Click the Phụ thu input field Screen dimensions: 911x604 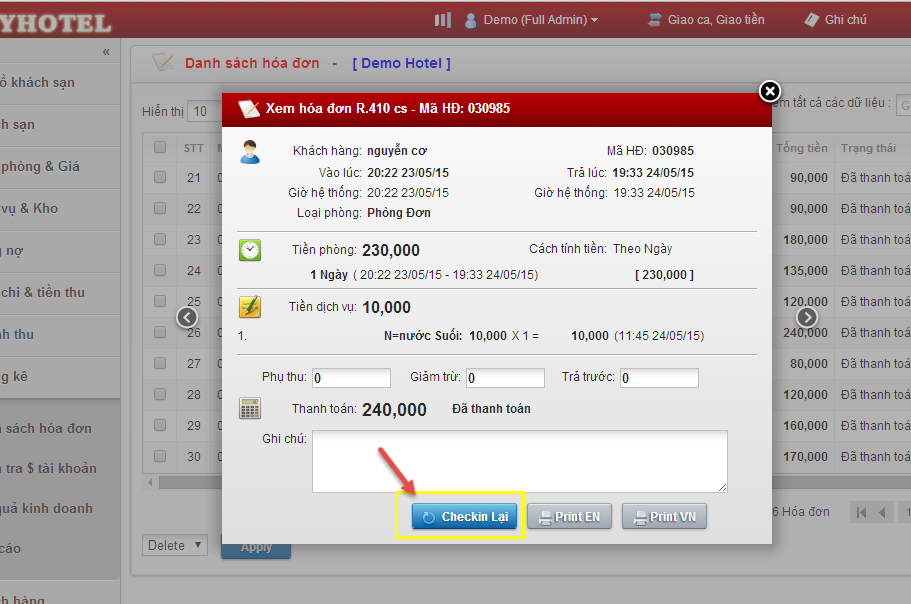(x=351, y=378)
